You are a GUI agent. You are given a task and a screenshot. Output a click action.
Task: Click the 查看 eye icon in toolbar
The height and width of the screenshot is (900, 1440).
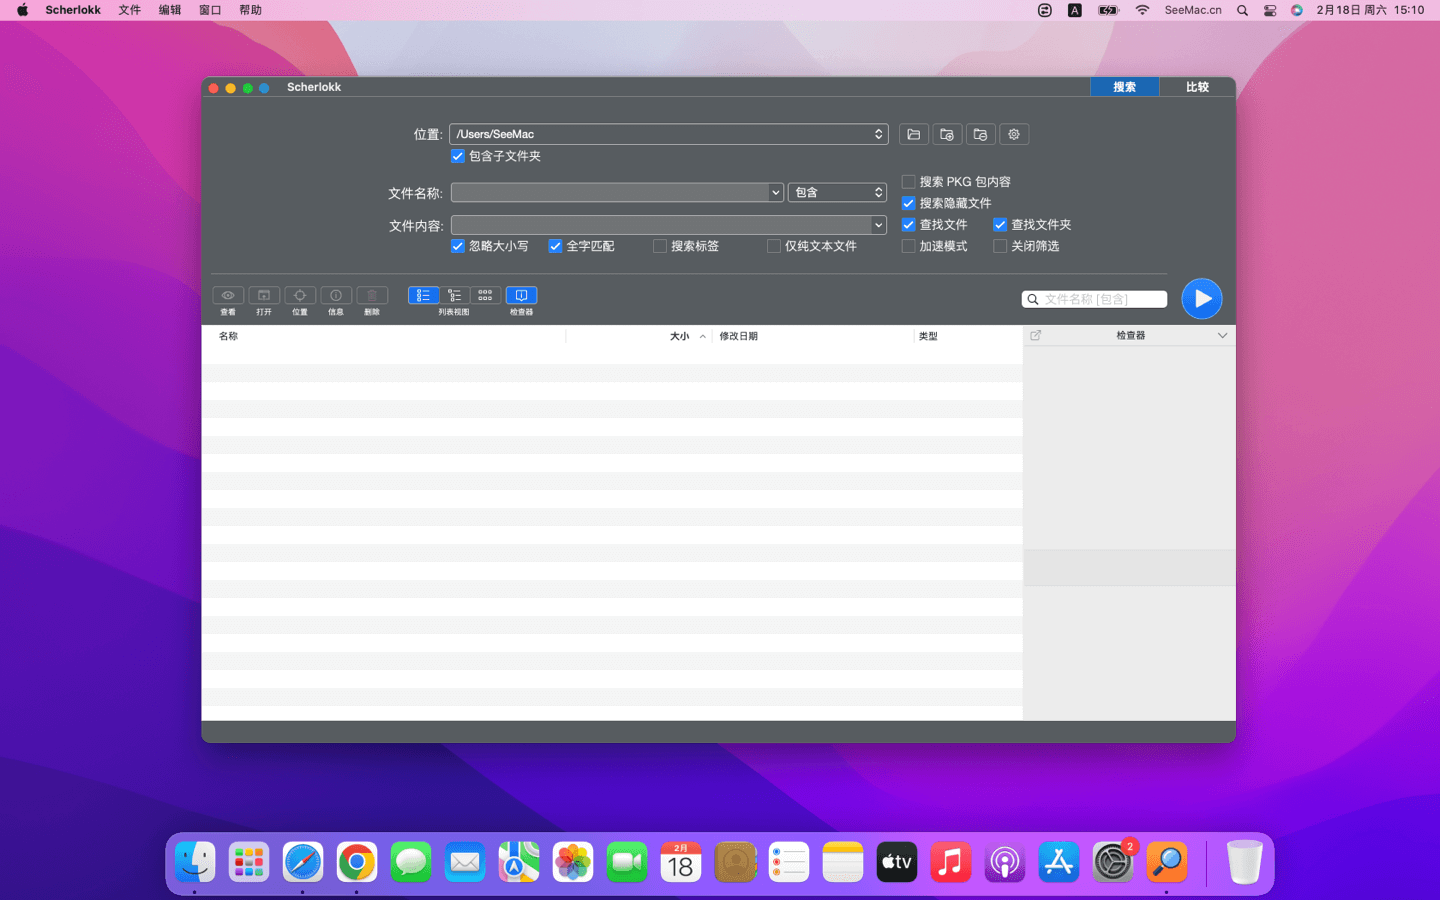pos(228,296)
